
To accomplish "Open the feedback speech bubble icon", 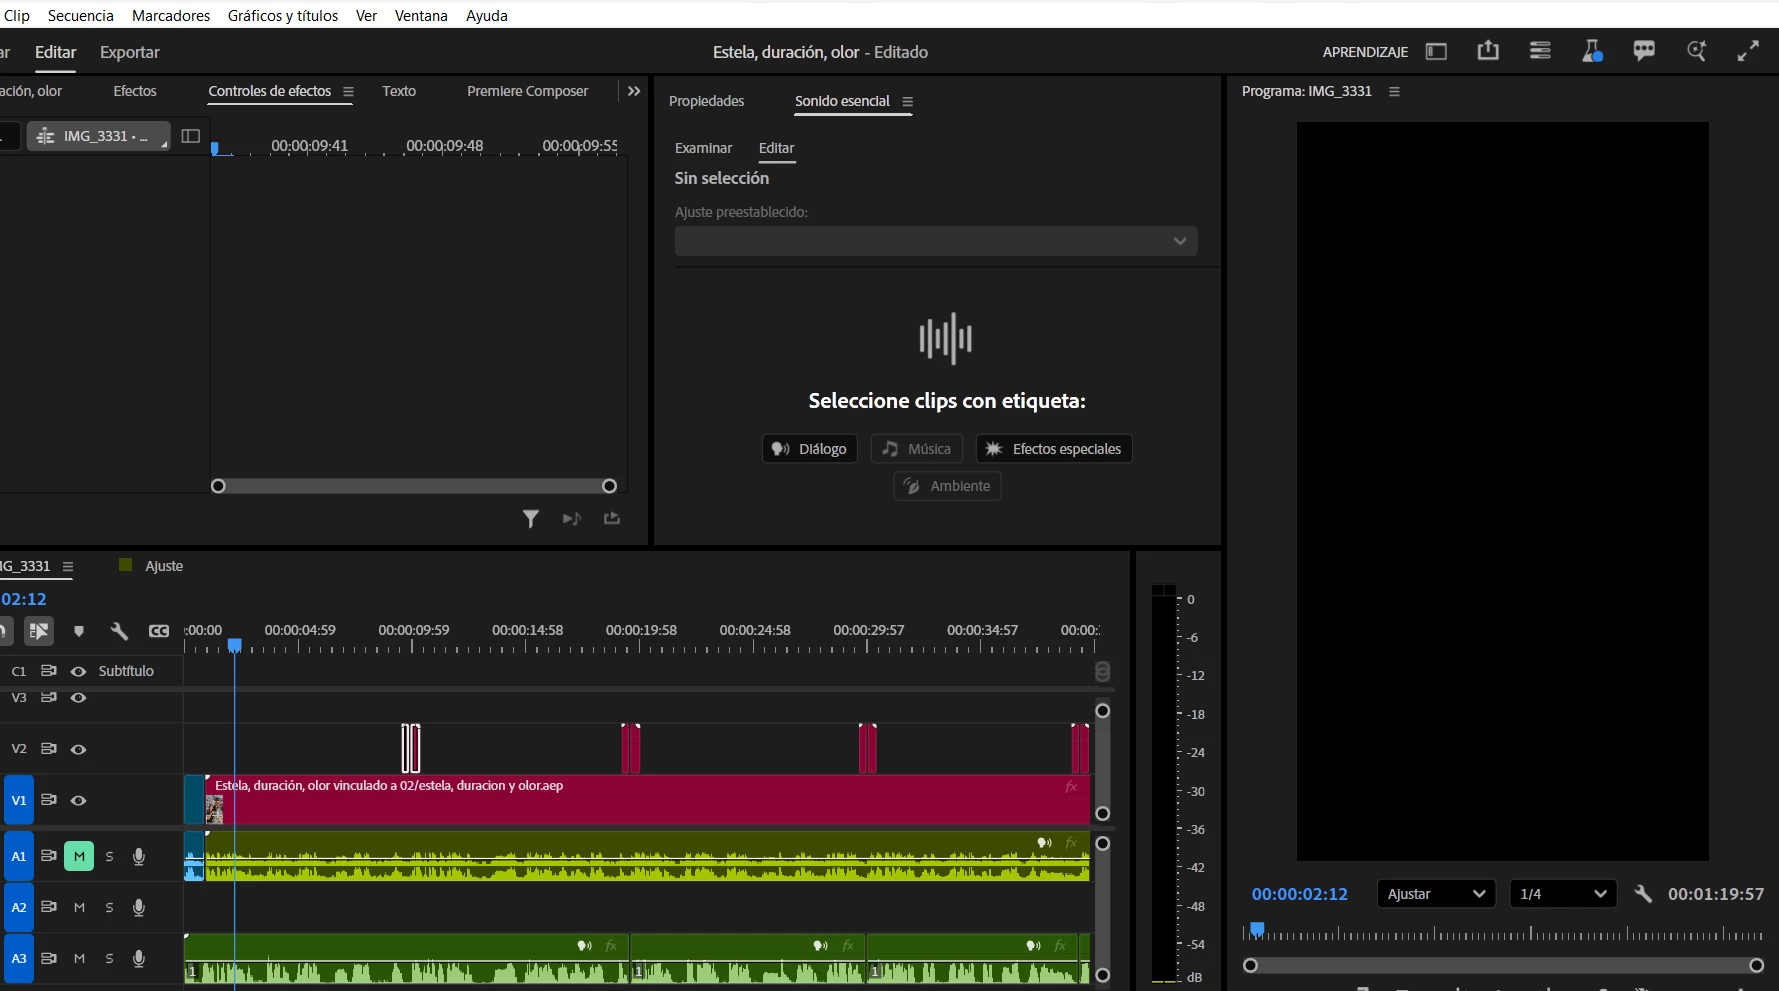I will (1644, 51).
